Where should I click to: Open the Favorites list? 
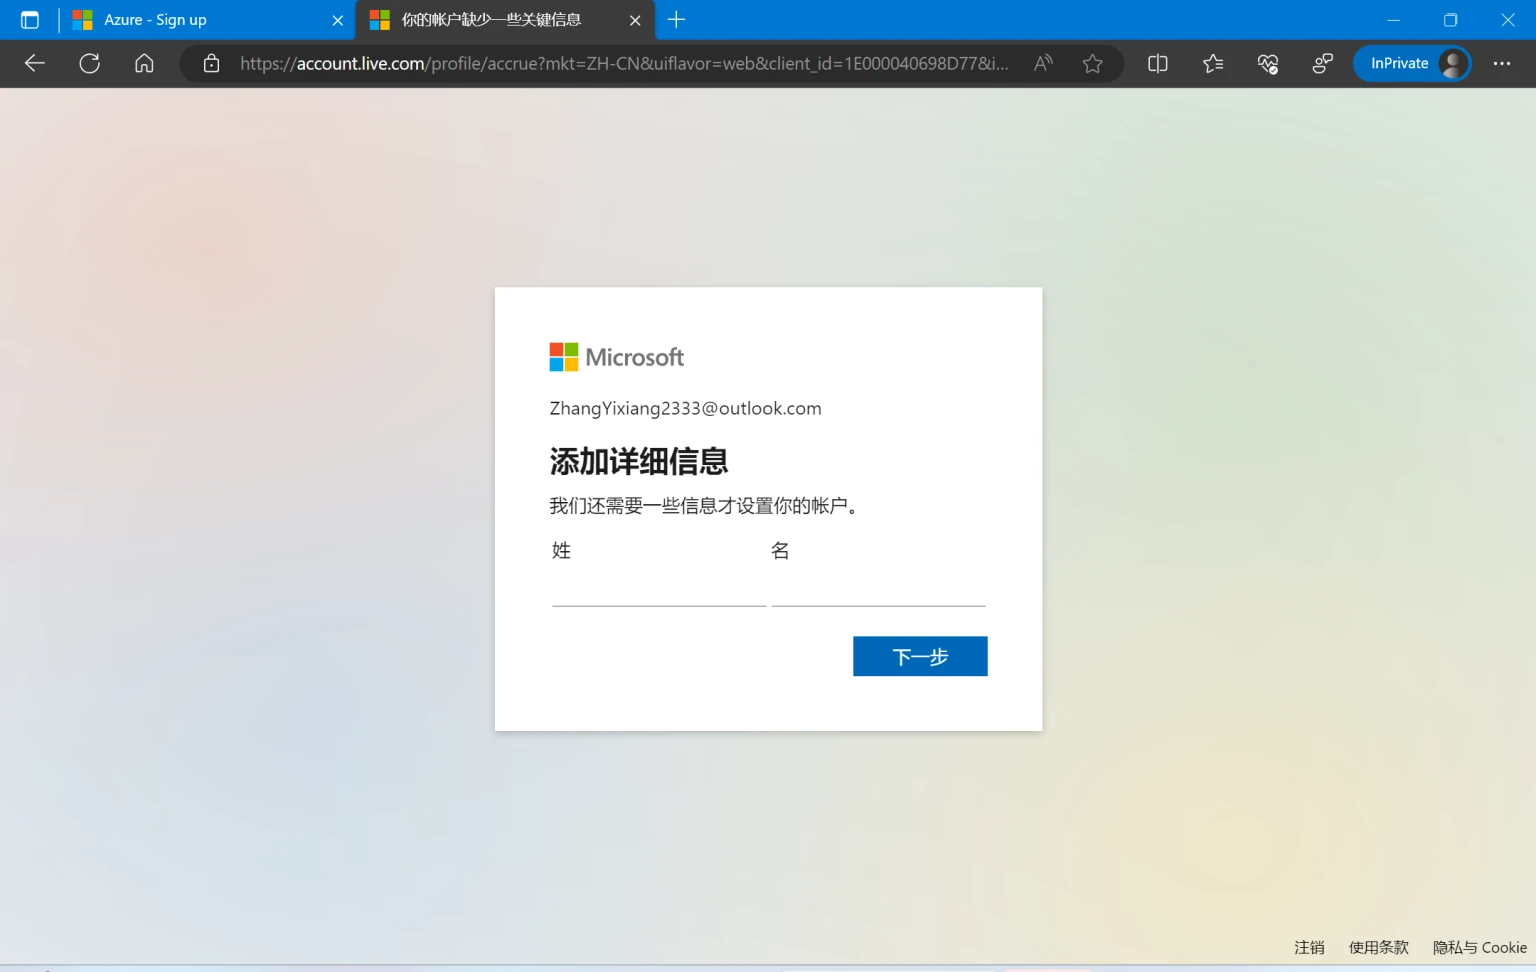(x=1213, y=63)
